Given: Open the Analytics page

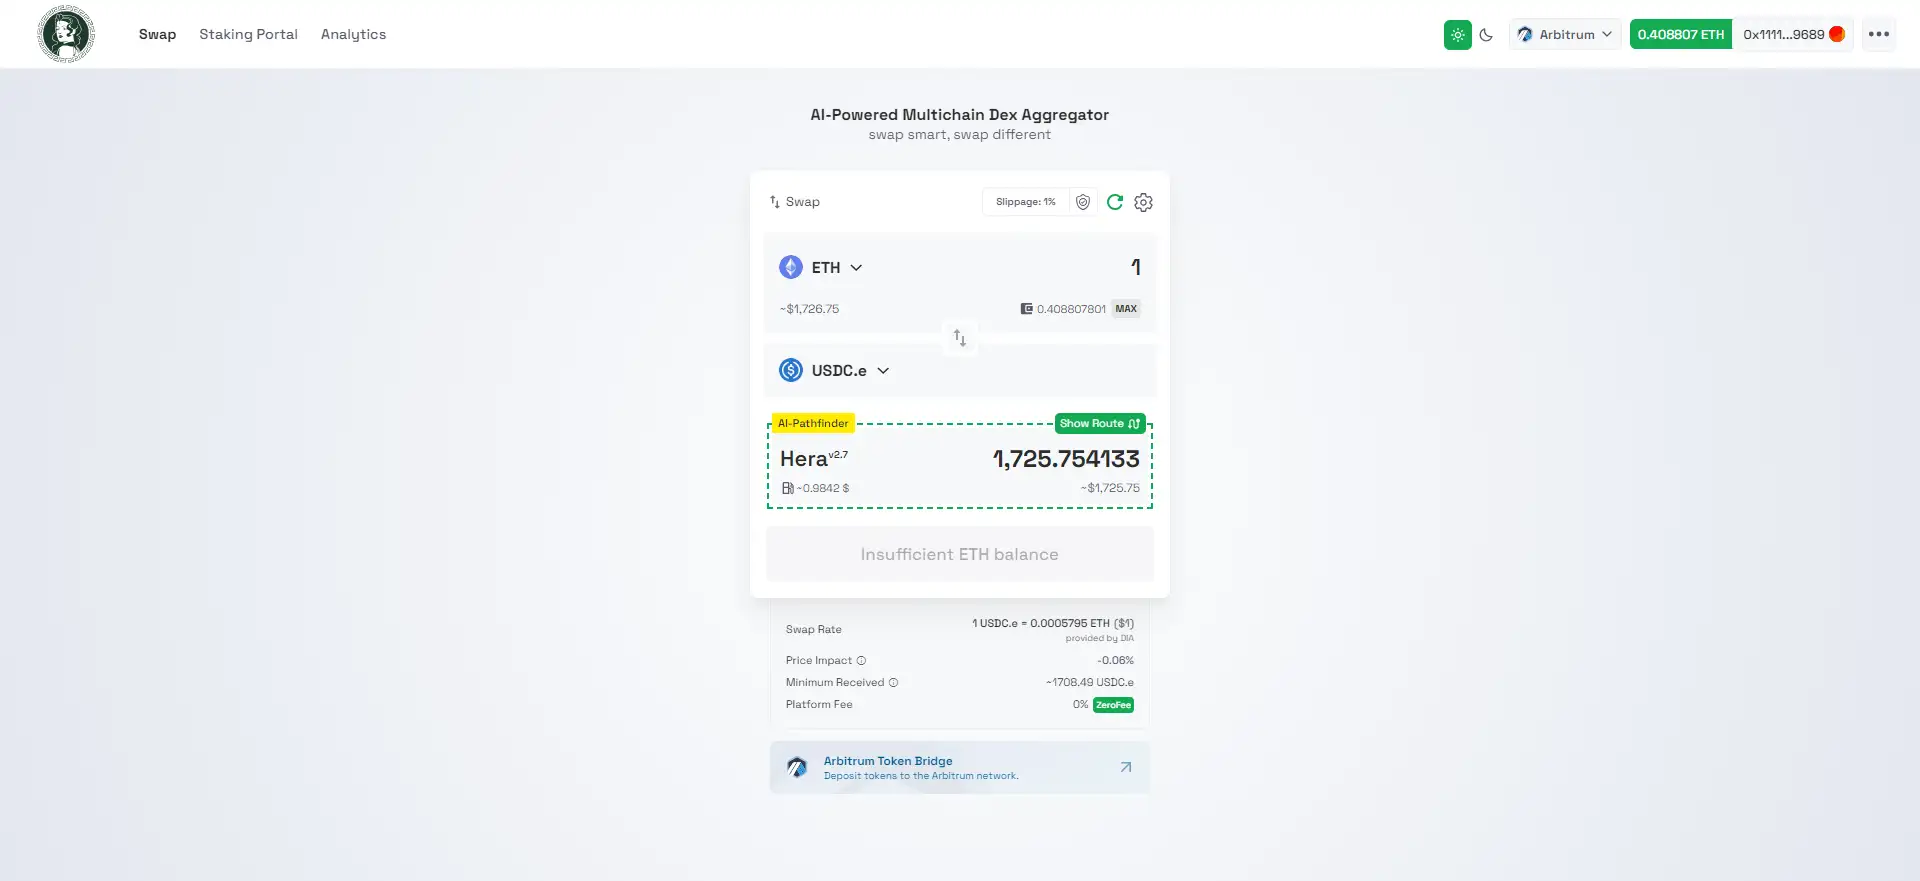Looking at the screenshot, I should point(353,34).
